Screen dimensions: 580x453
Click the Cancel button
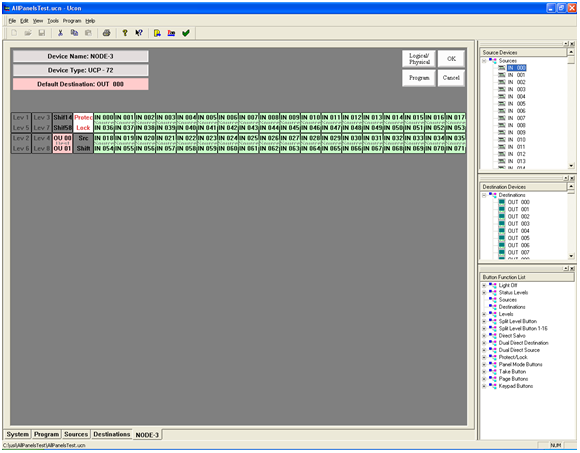click(x=451, y=78)
